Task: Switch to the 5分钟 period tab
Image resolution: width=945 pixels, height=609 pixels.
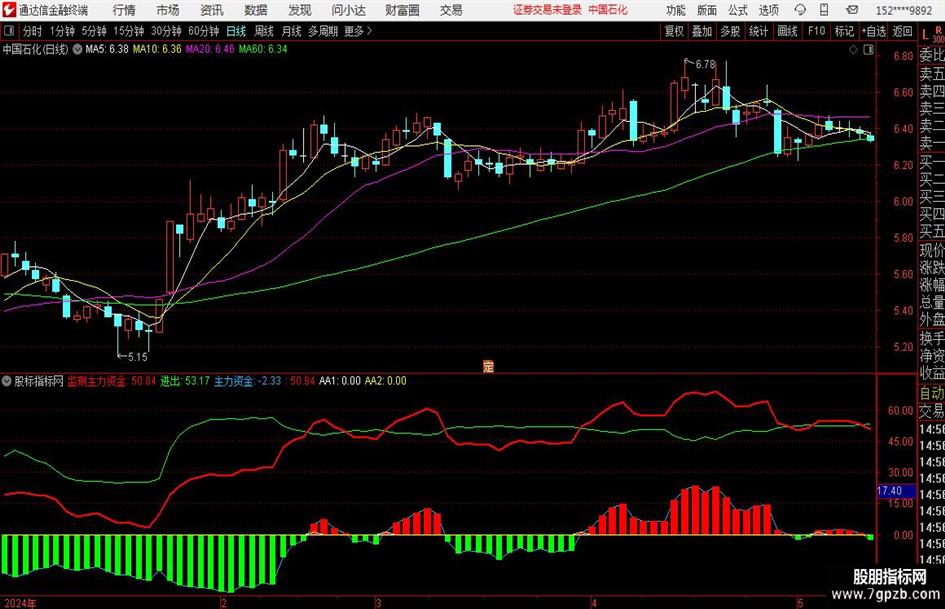Action: point(93,31)
